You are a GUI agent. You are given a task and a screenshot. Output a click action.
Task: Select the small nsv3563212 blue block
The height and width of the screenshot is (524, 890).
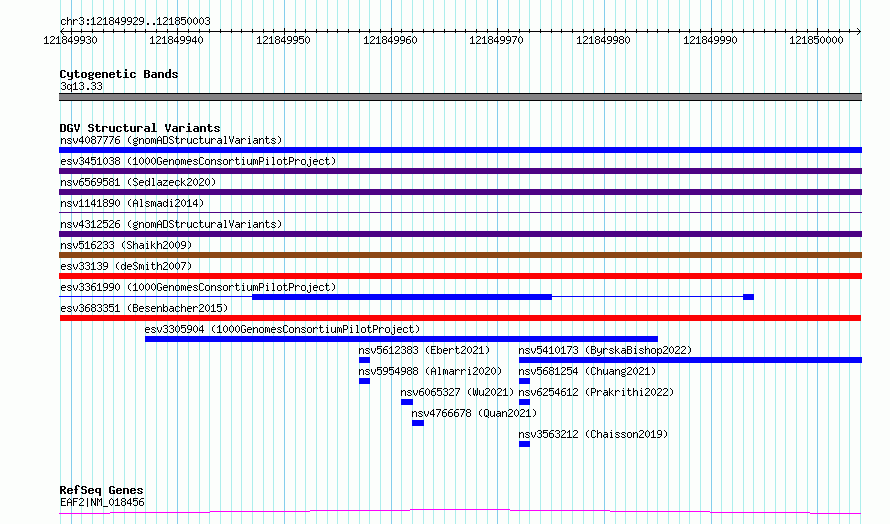click(x=524, y=444)
